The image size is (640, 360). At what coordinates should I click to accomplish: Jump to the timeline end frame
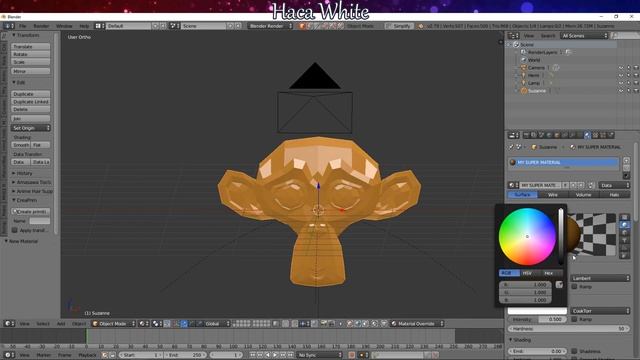pyautogui.click(x=291, y=355)
